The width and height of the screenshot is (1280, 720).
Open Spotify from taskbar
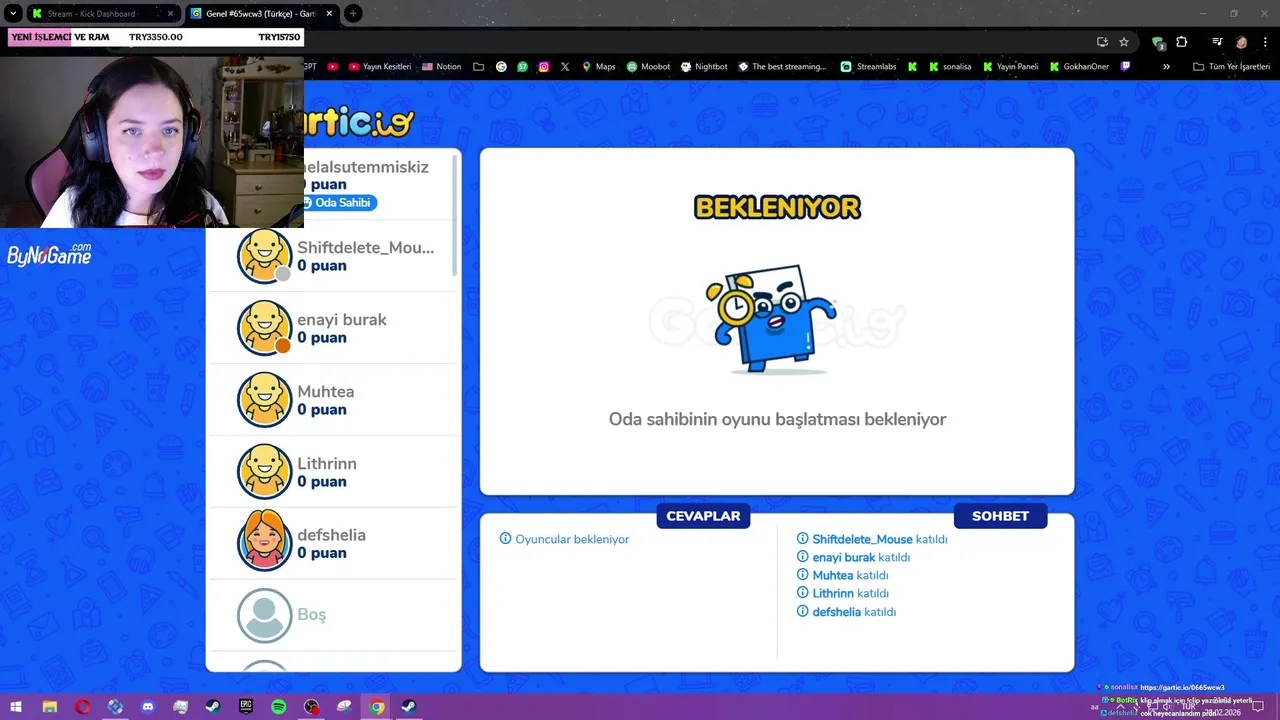coord(279,707)
